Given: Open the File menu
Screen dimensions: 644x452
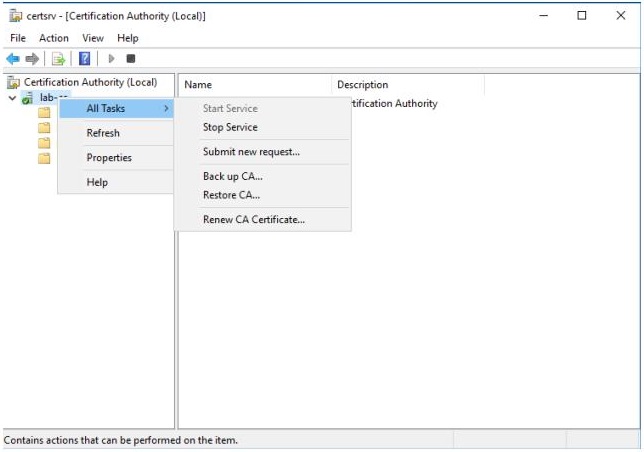Looking at the screenshot, I should click(18, 38).
